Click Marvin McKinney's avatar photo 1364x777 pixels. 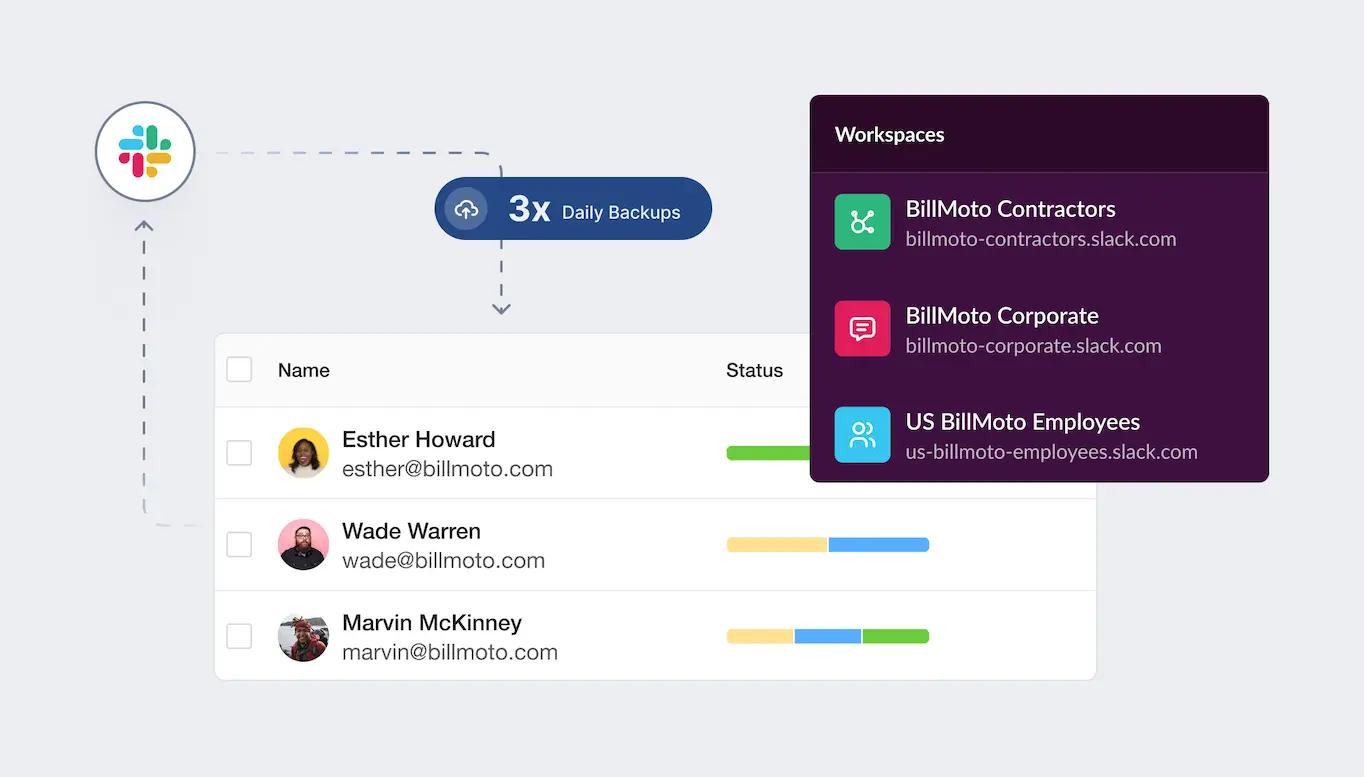pyautogui.click(x=303, y=636)
